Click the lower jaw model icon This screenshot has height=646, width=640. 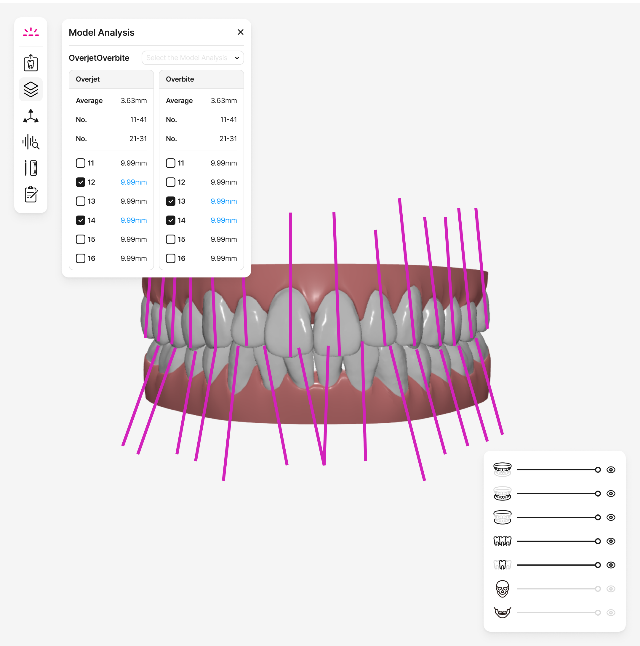click(502, 494)
